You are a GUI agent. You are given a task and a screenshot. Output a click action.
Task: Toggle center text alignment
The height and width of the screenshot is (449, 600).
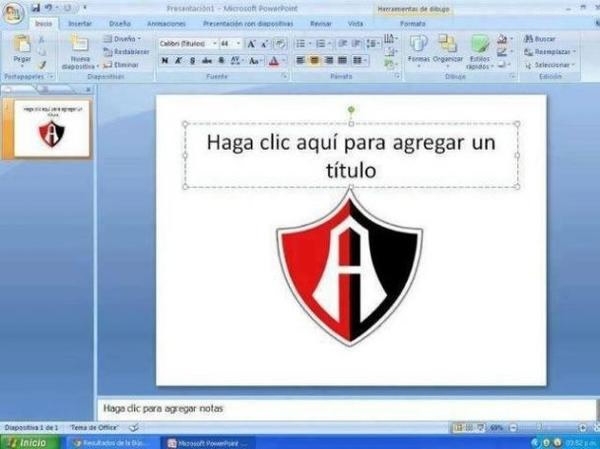tap(315, 60)
